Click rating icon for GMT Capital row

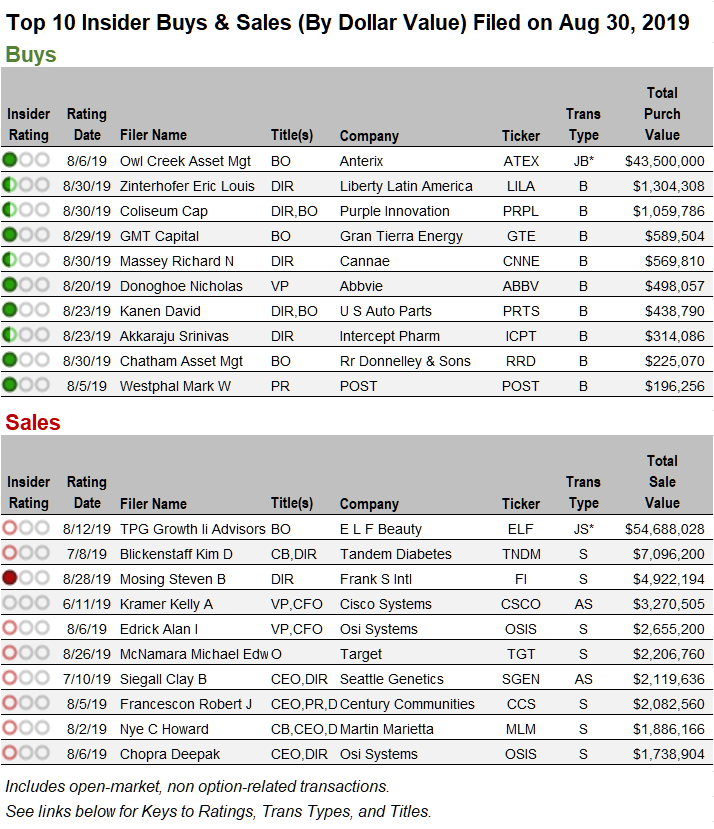25,235
